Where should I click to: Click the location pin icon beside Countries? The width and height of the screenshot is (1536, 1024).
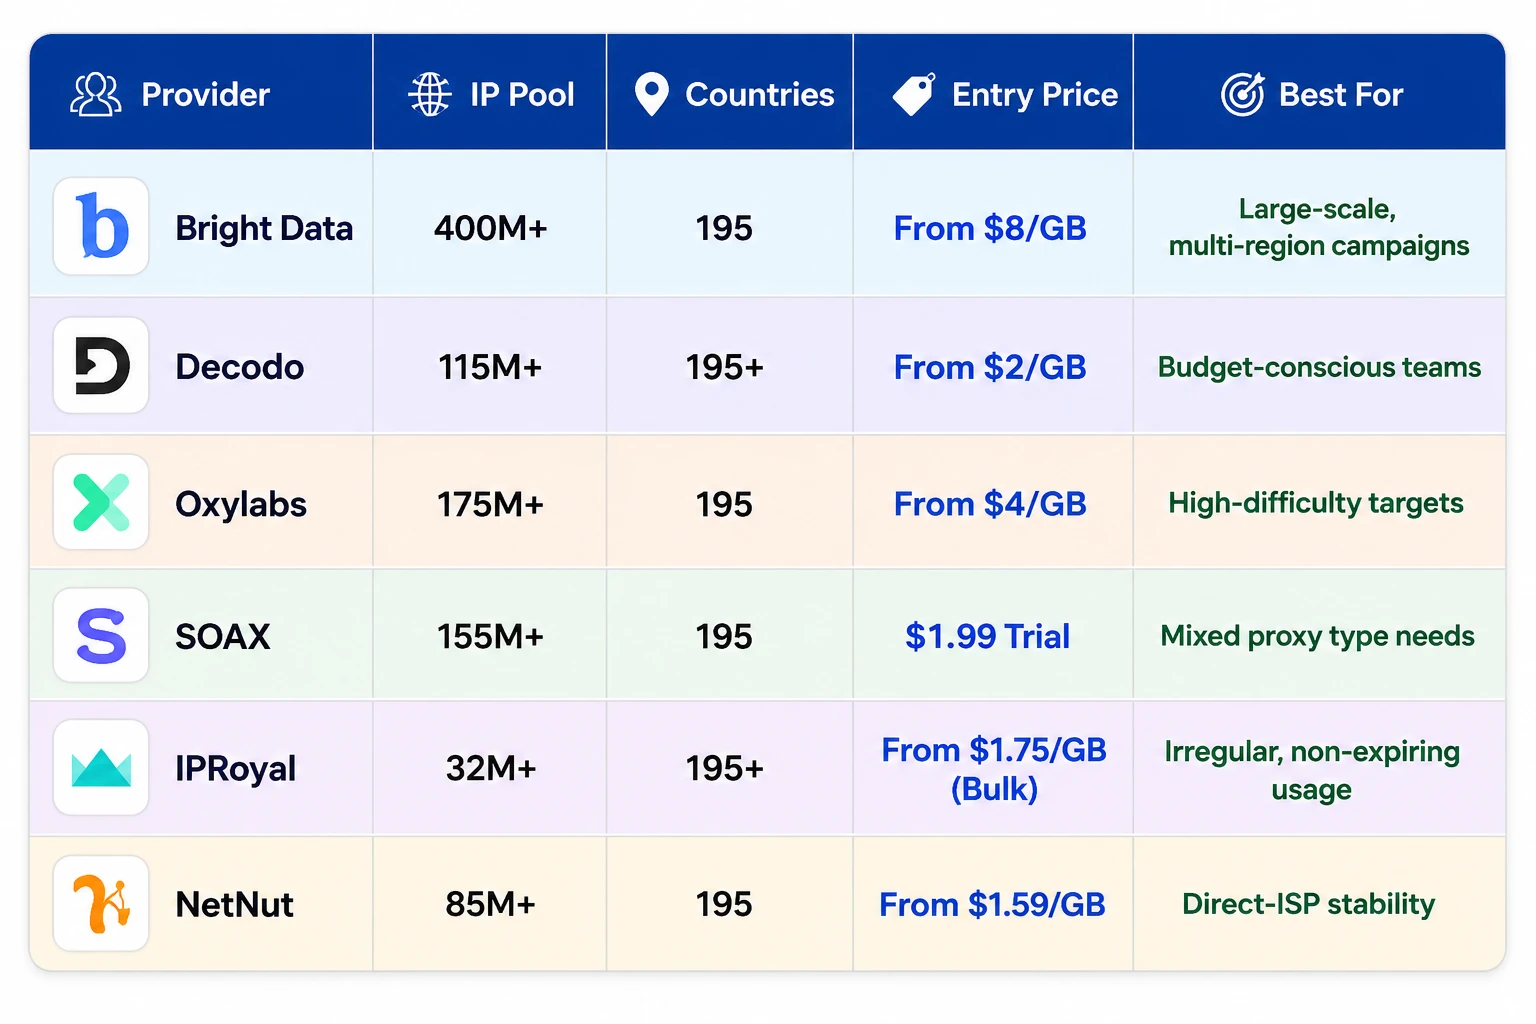click(x=652, y=95)
